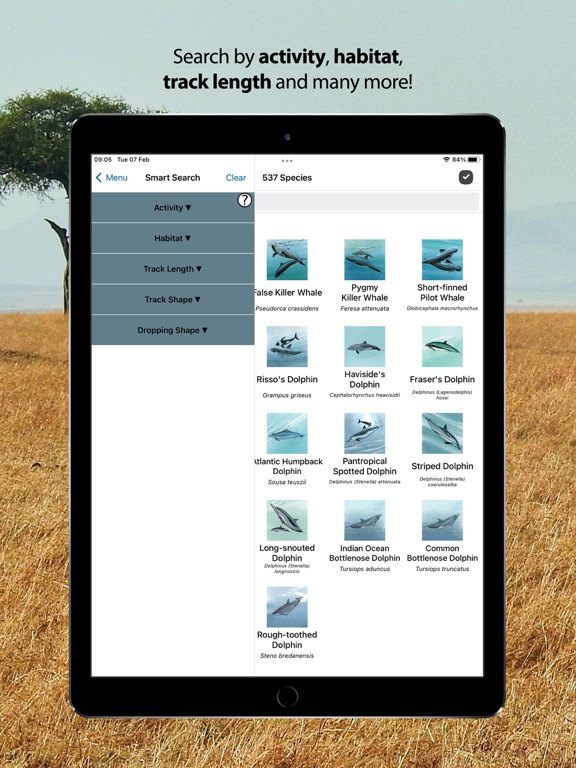Viewport: 576px width, 768px height.
Task: Expand the Dropping Shape filter
Action: tap(172, 330)
